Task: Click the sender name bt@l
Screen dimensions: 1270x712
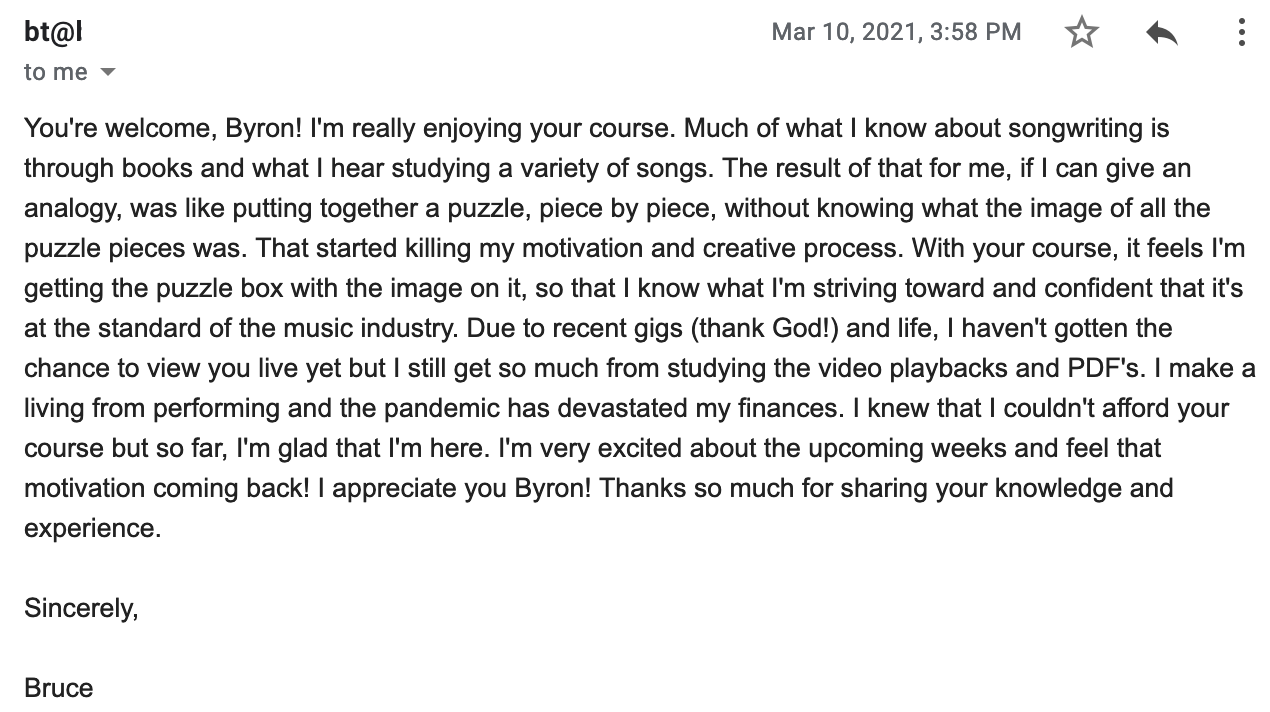Action: coord(53,32)
